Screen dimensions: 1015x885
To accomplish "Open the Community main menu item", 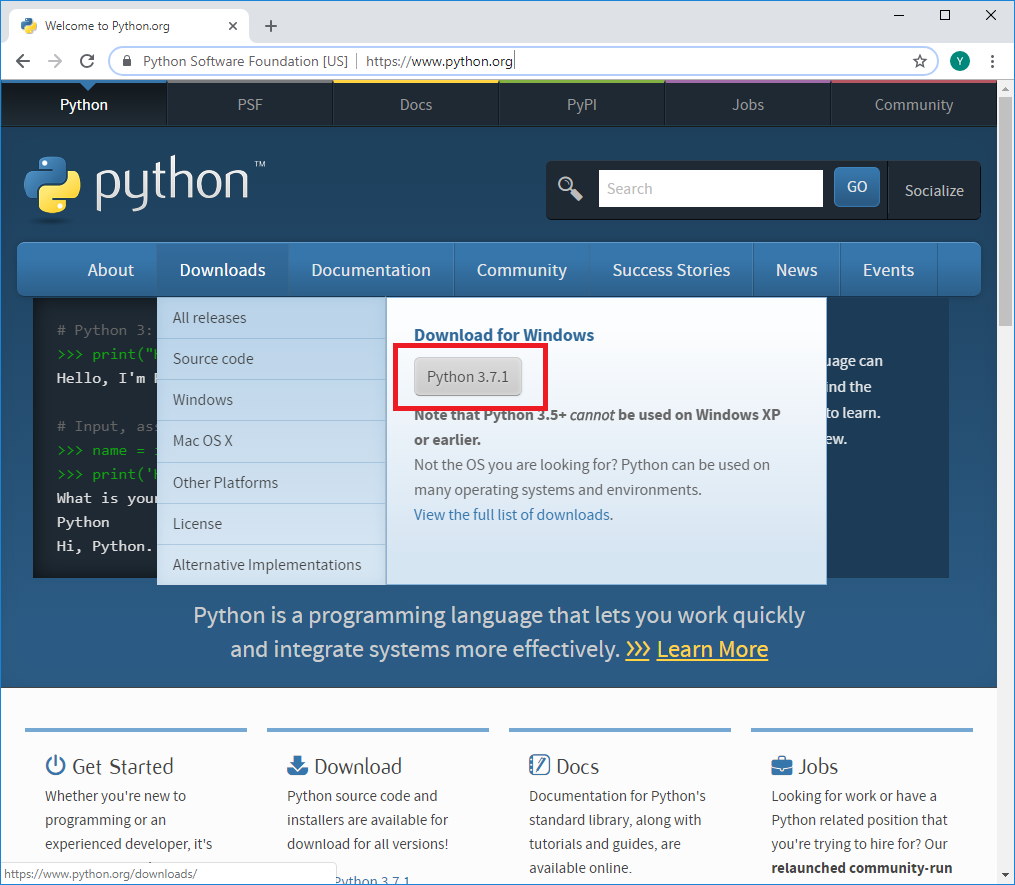I will click(x=522, y=270).
